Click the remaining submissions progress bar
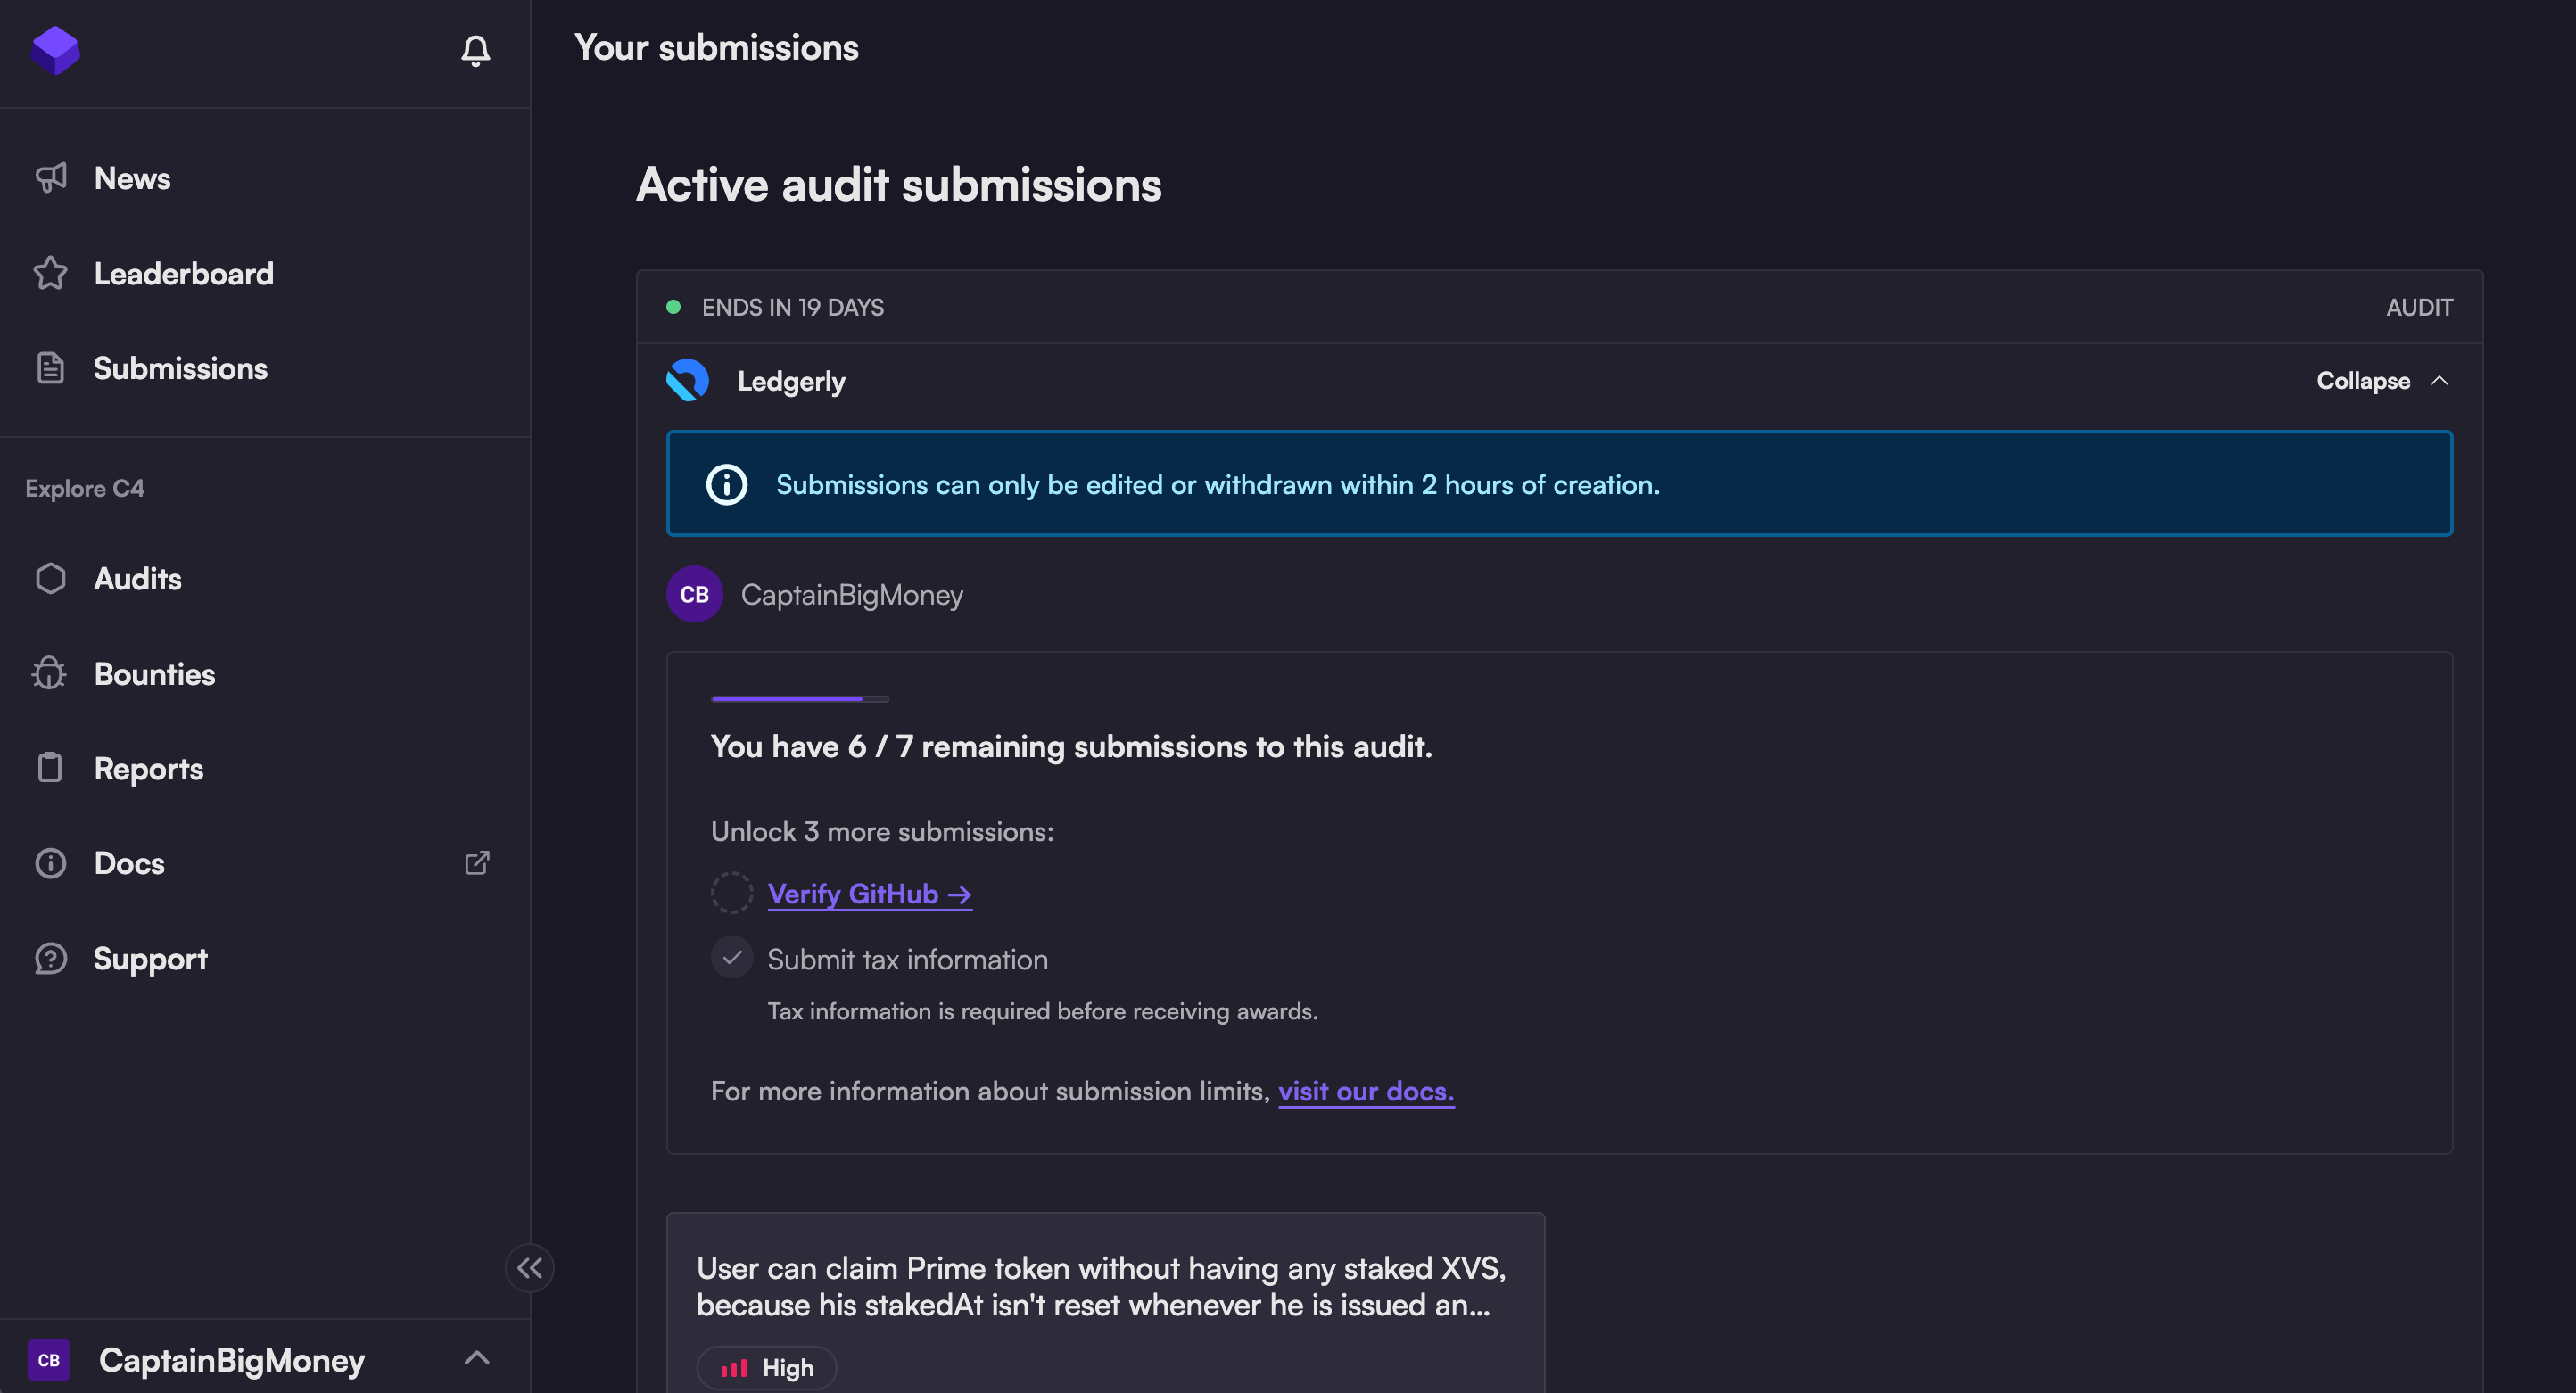 click(x=799, y=699)
